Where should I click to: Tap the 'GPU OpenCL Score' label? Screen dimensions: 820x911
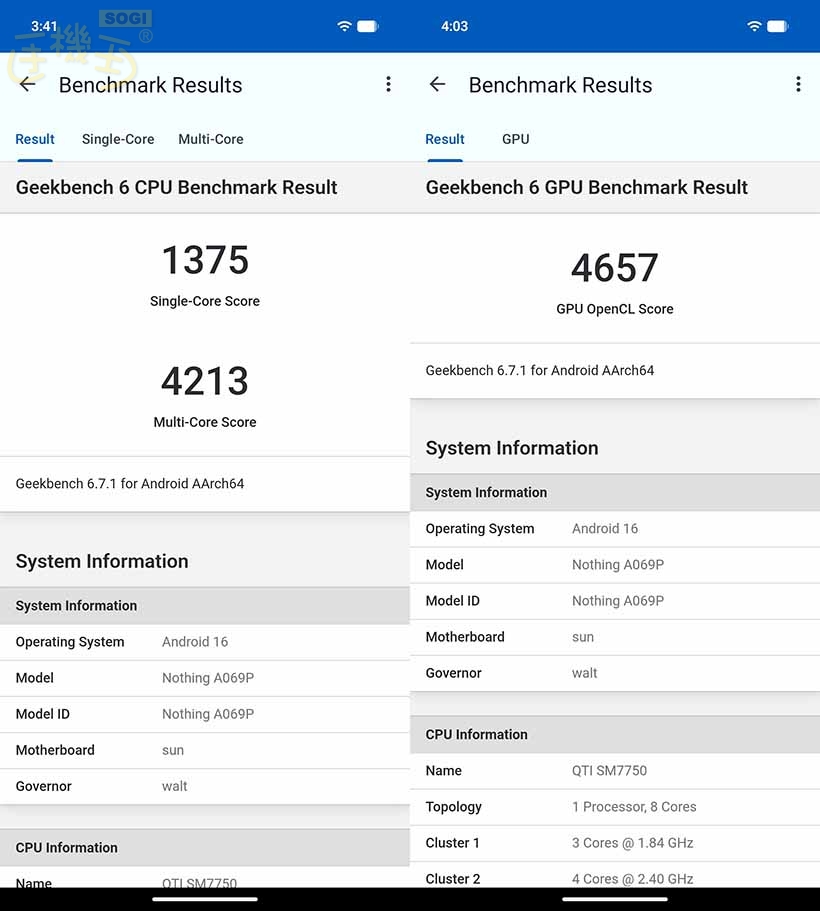pos(615,309)
